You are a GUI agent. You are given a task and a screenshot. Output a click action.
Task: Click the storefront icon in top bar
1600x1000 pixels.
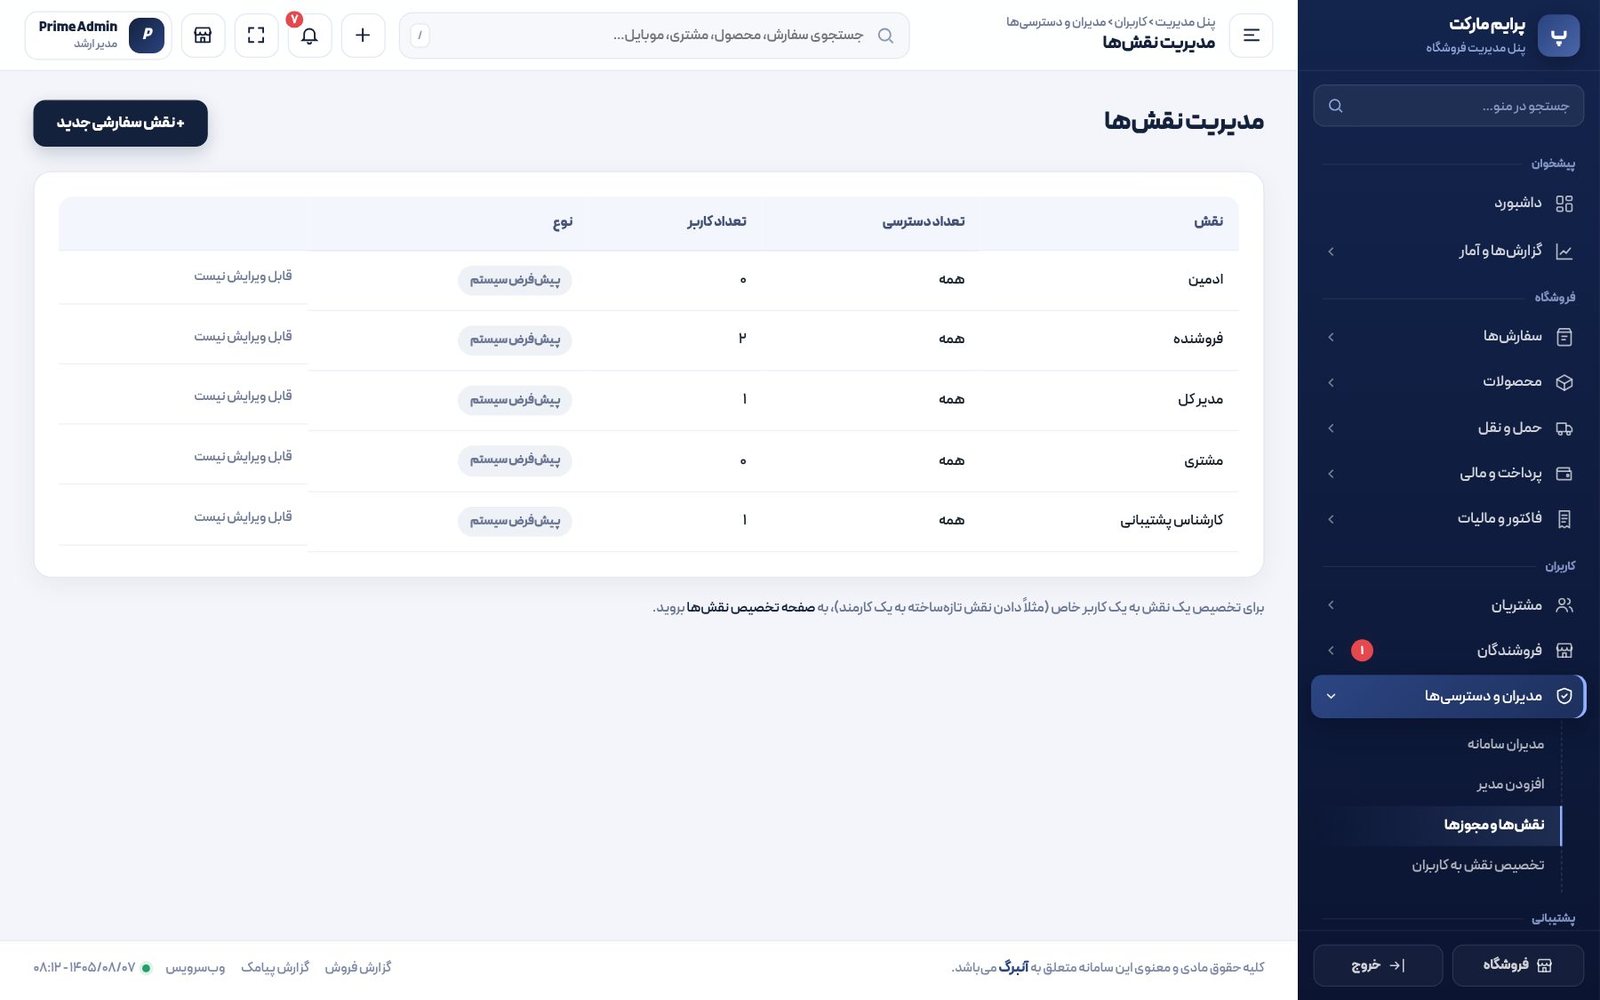[203, 35]
